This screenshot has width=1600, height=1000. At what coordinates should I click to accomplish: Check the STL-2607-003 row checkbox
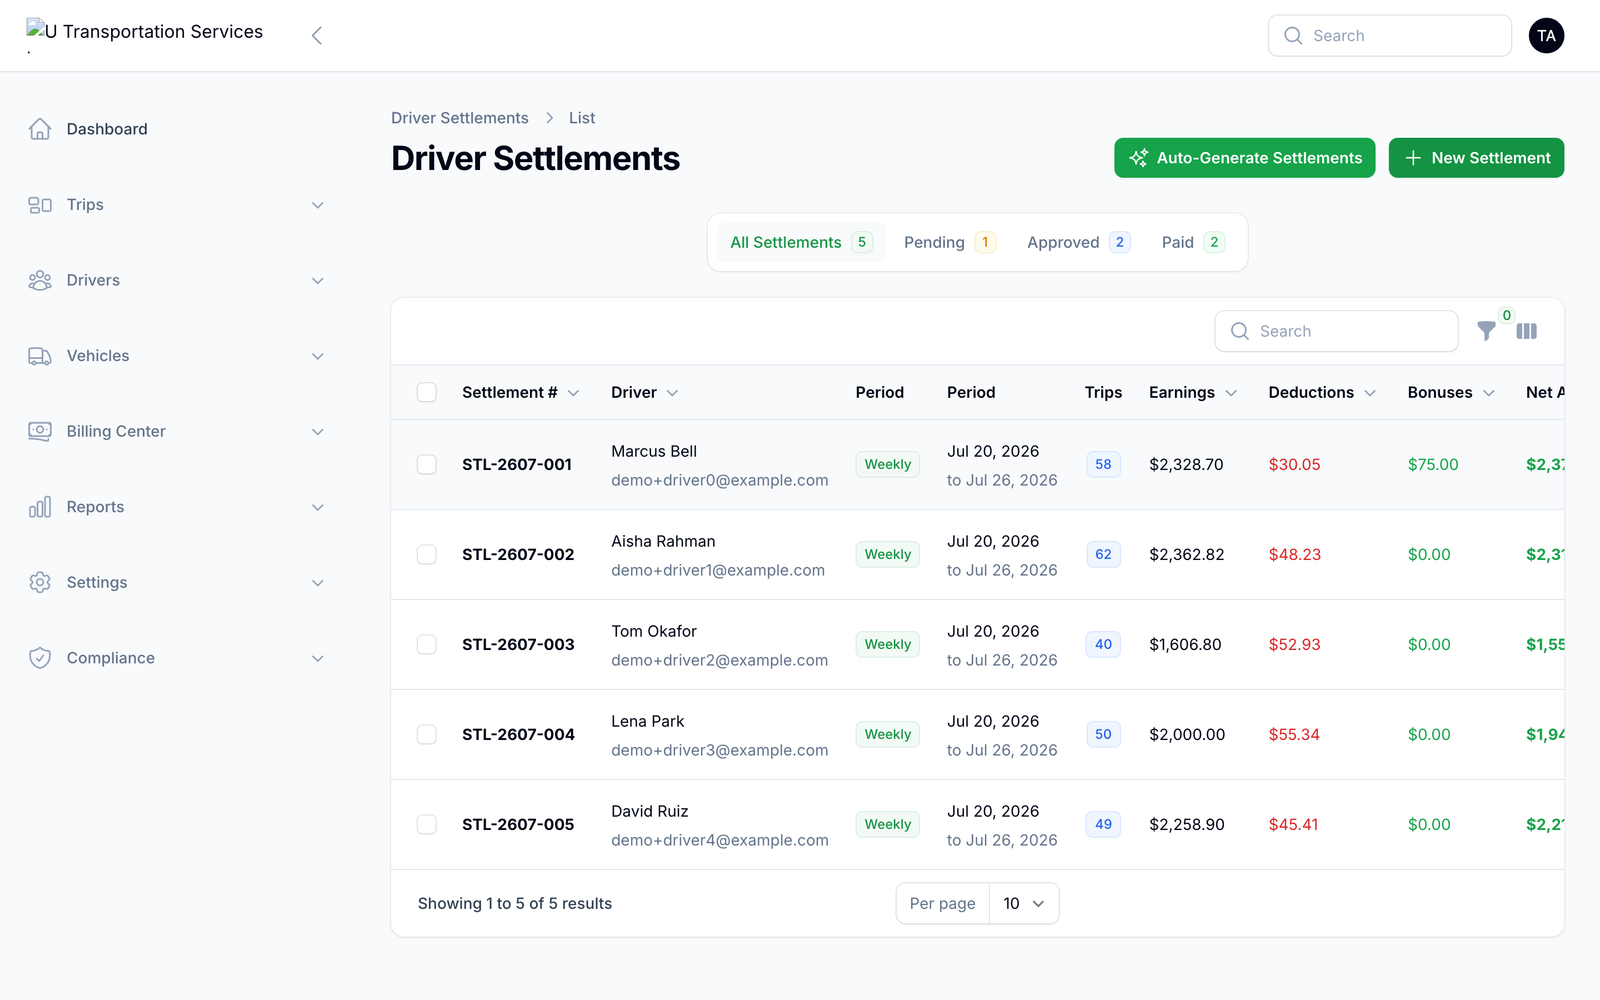pos(427,644)
